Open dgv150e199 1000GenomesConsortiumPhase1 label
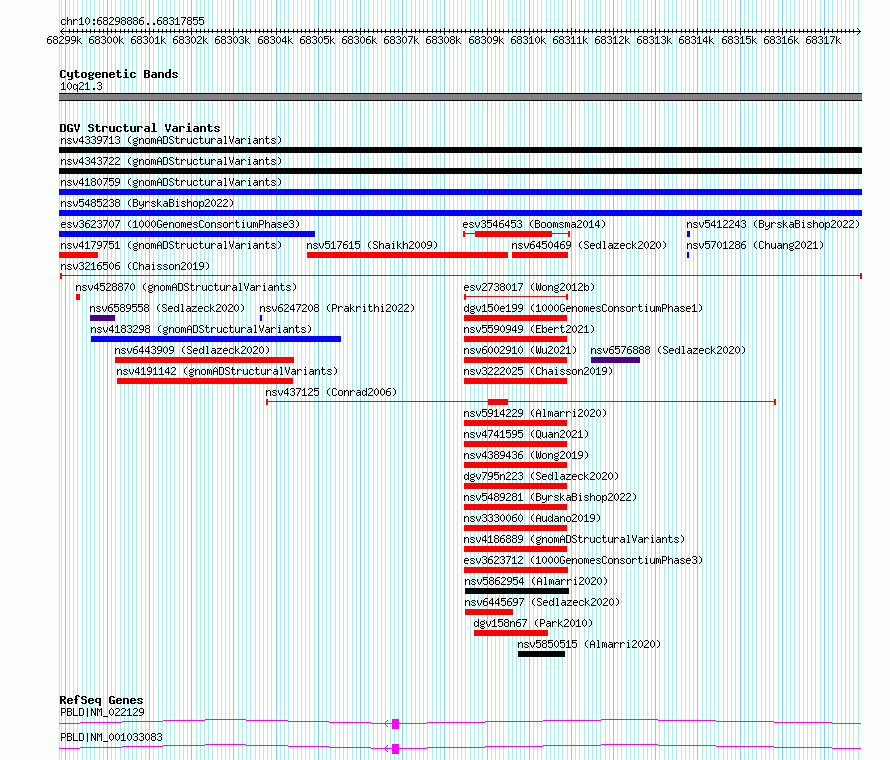 (583, 308)
